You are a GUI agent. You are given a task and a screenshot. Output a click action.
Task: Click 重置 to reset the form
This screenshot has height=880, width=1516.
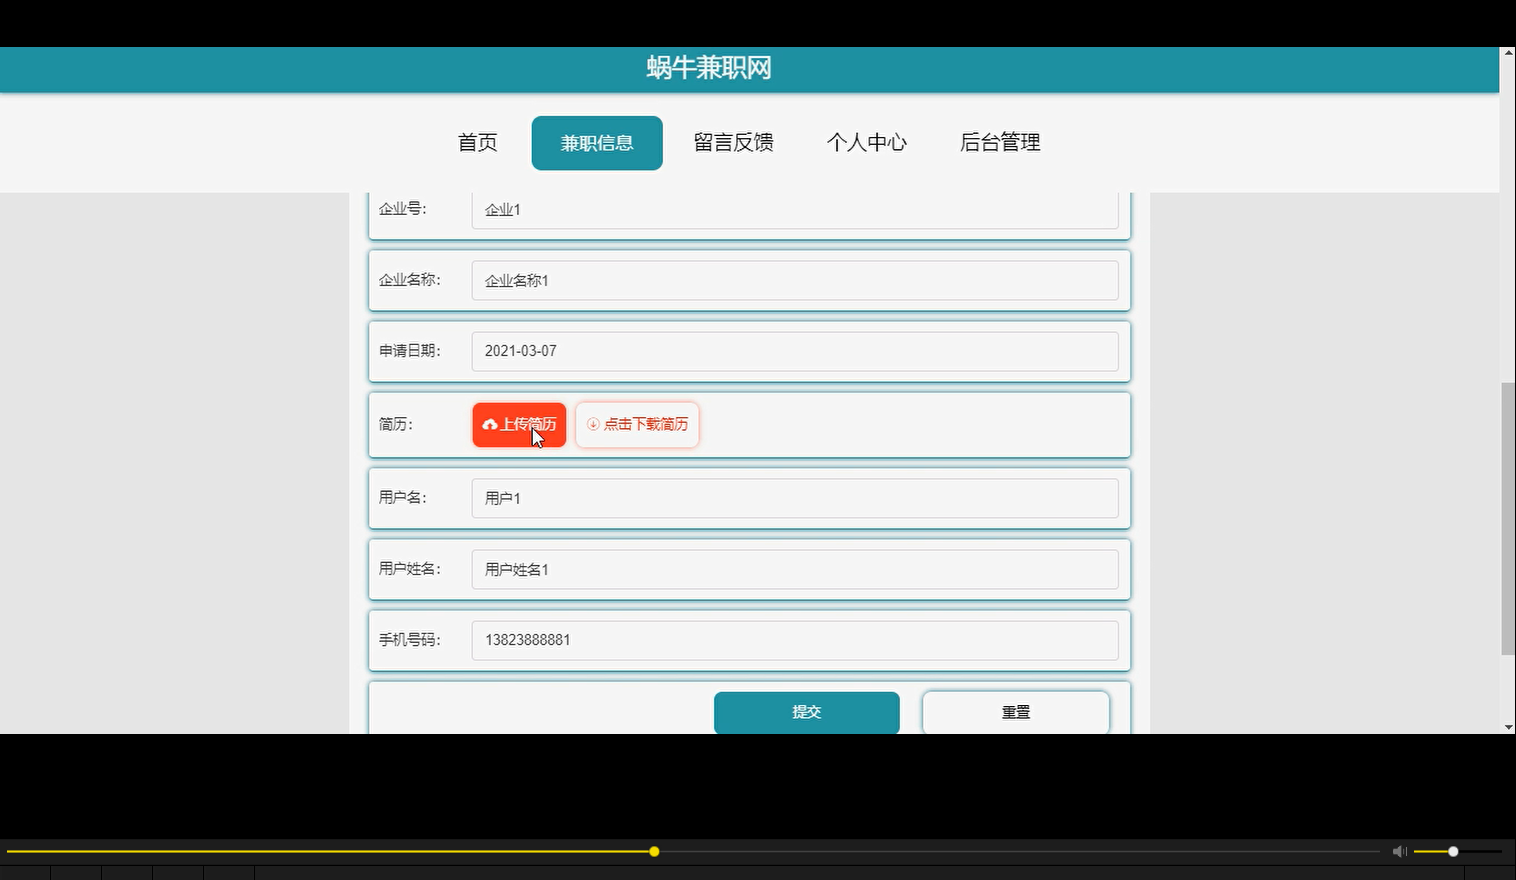[1014, 711]
